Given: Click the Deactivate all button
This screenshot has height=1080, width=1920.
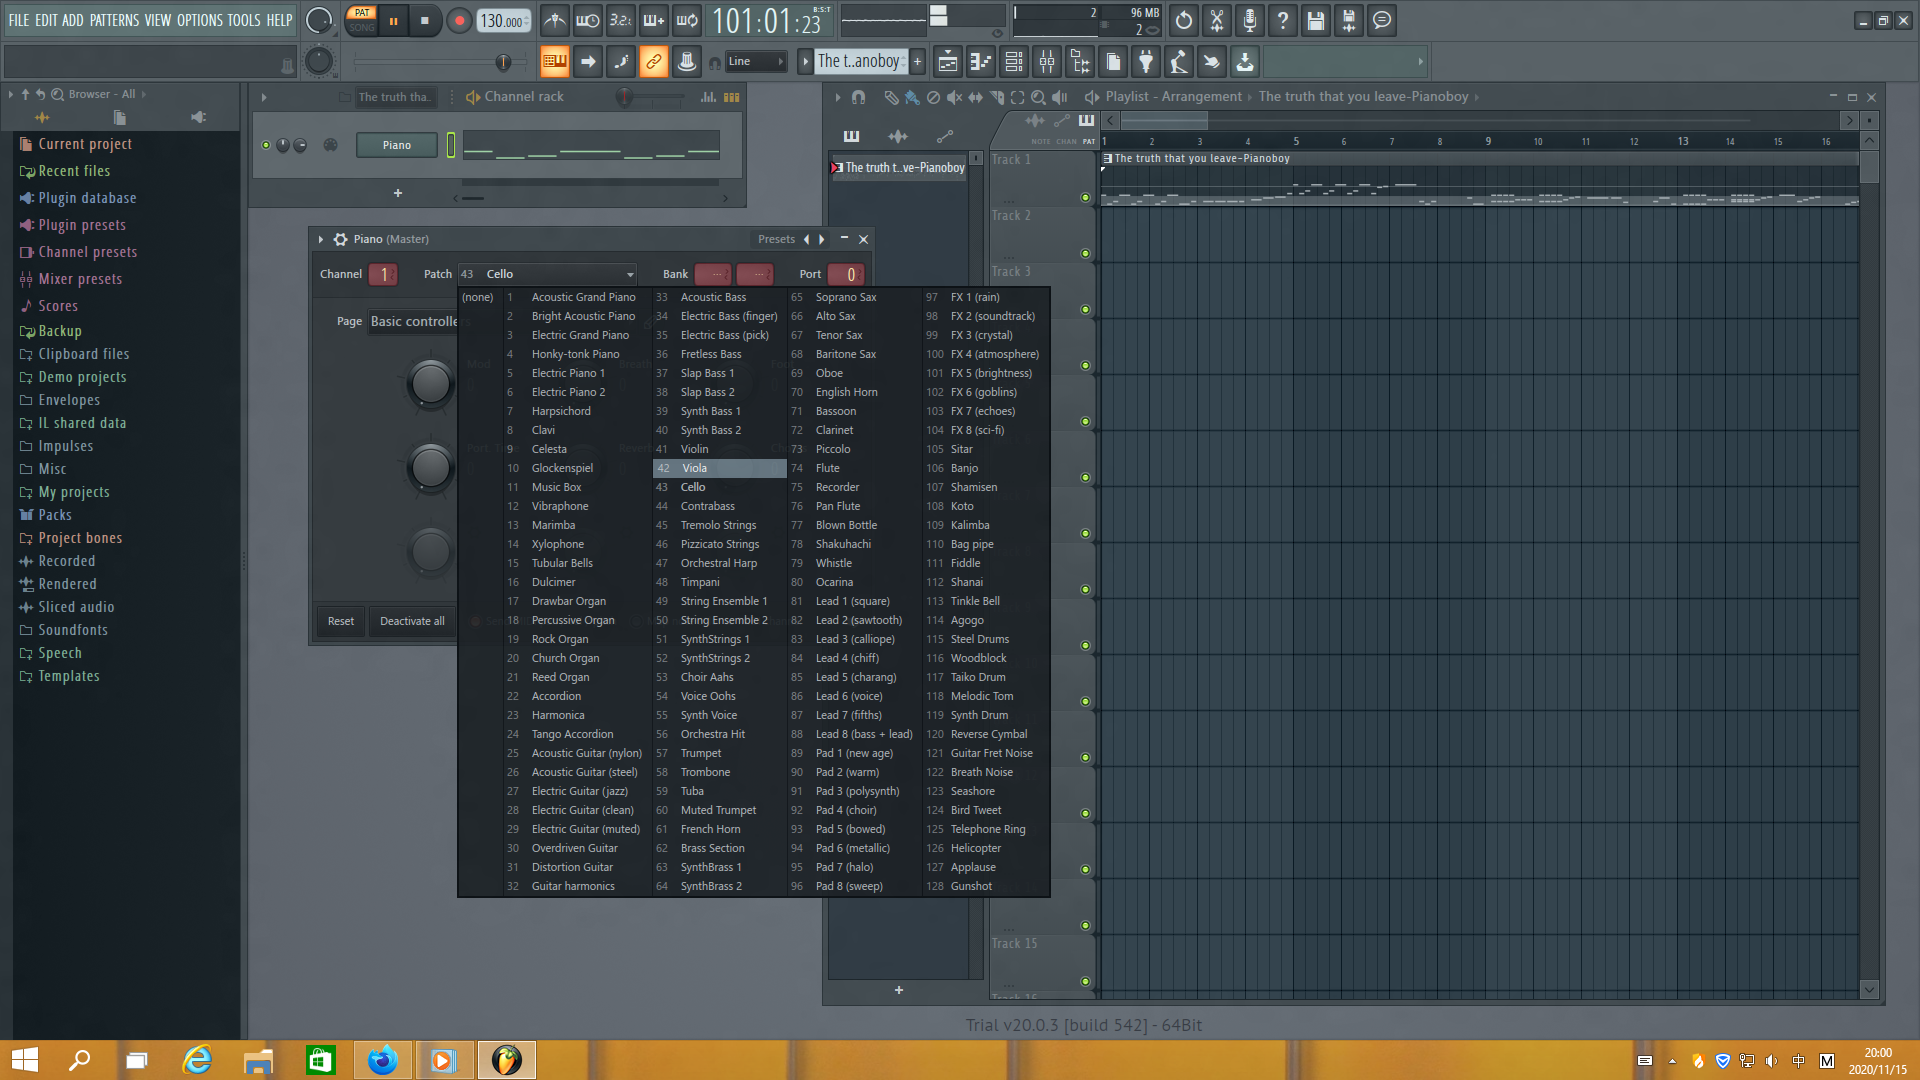Looking at the screenshot, I should coord(412,621).
